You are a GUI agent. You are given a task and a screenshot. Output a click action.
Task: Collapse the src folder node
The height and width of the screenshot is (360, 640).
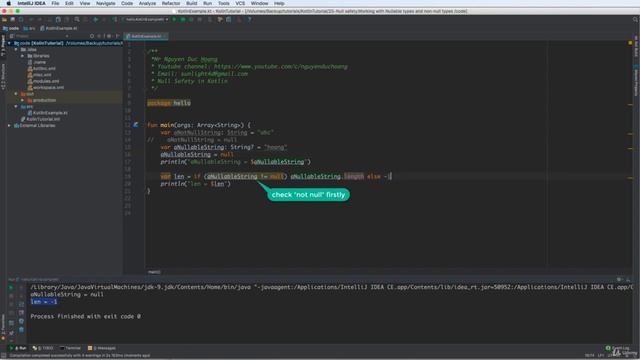tap(16, 107)
